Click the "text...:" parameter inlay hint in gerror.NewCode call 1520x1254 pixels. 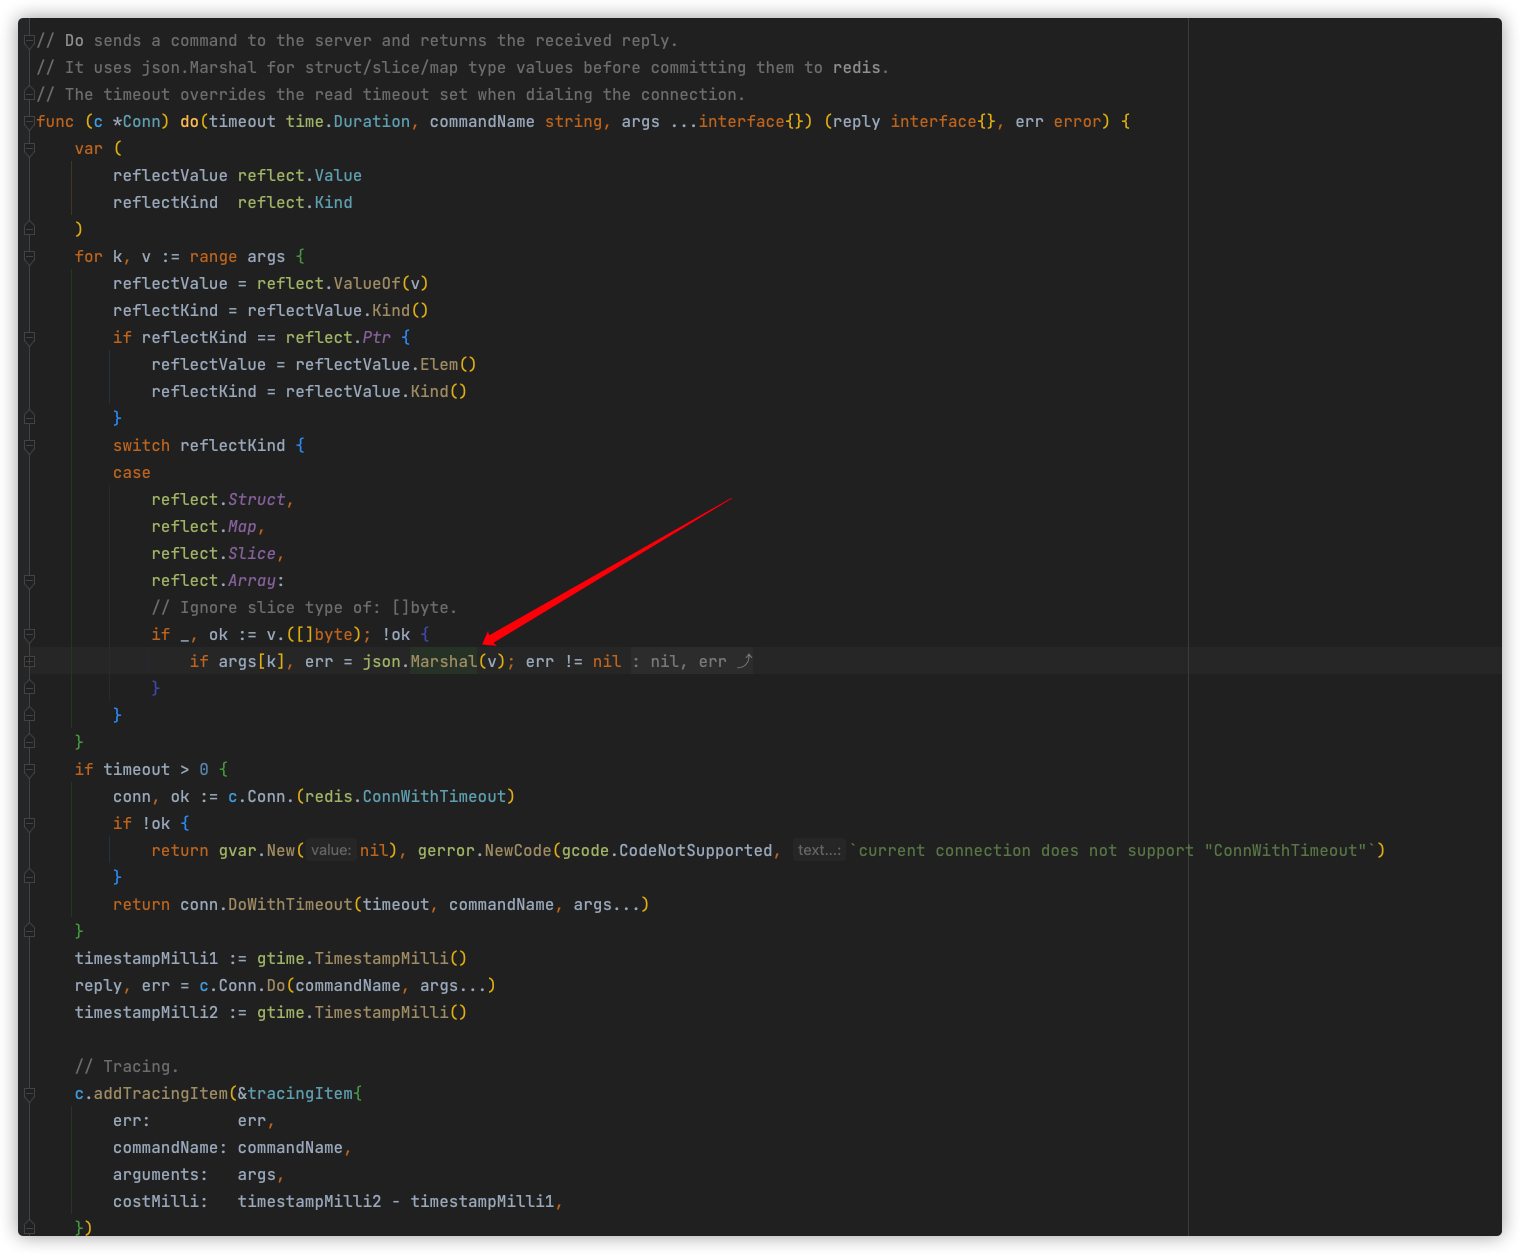pos(818,850)
